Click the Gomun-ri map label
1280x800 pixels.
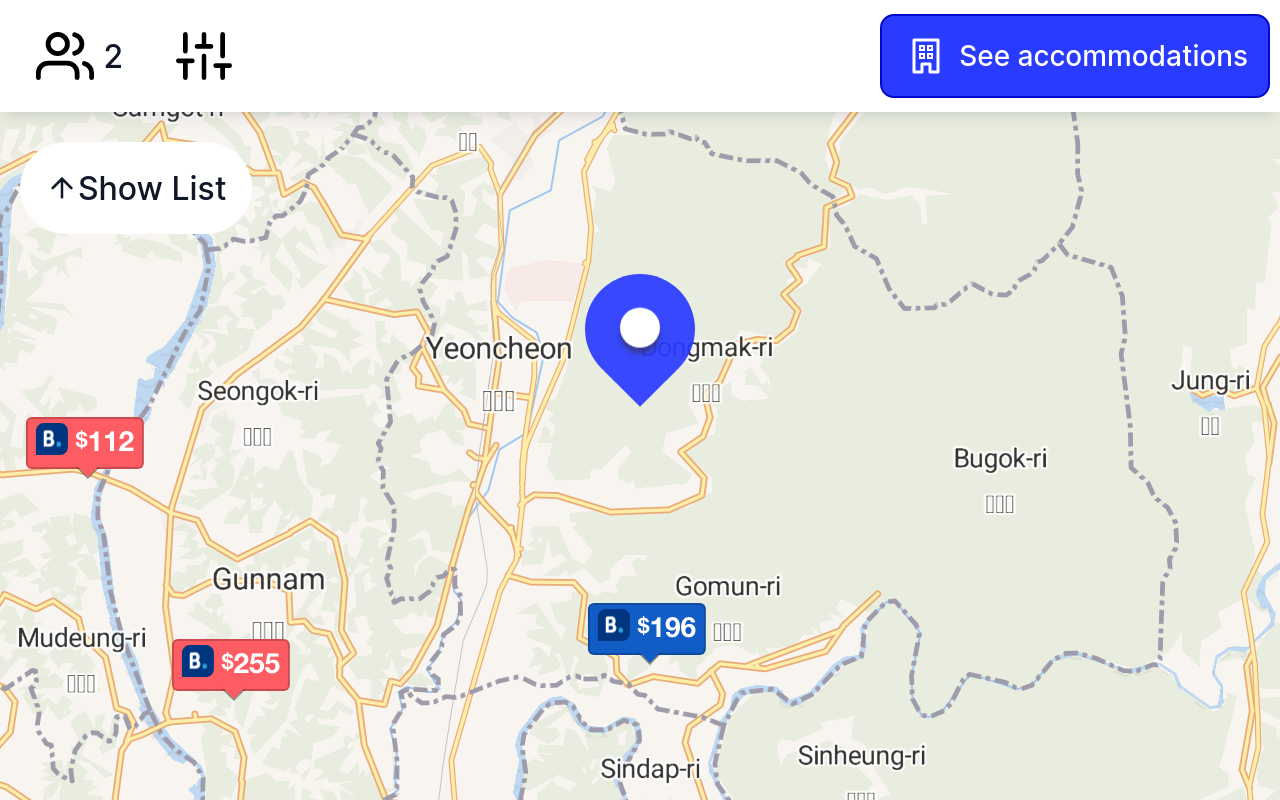click(728, 586)
